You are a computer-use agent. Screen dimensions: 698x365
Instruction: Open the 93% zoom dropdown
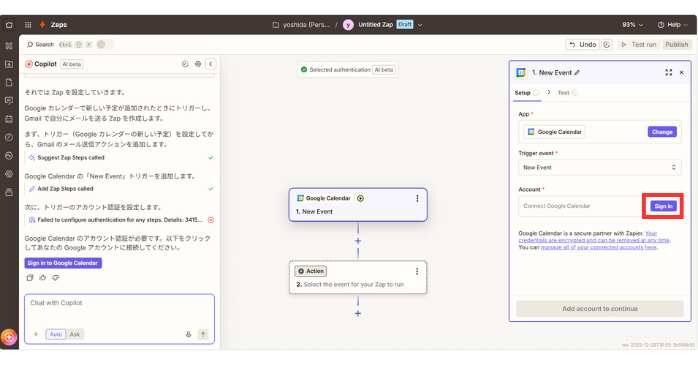(x=633, y=25)
